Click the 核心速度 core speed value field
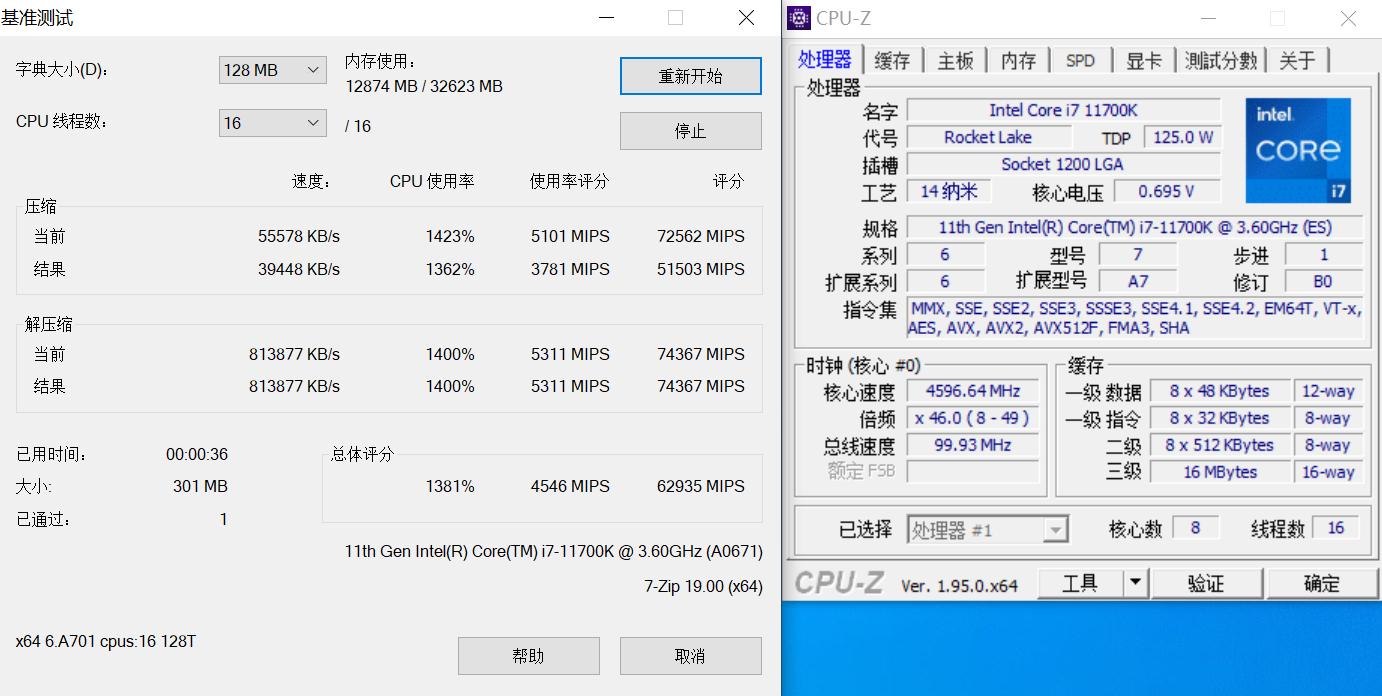 tap(973, 391)
